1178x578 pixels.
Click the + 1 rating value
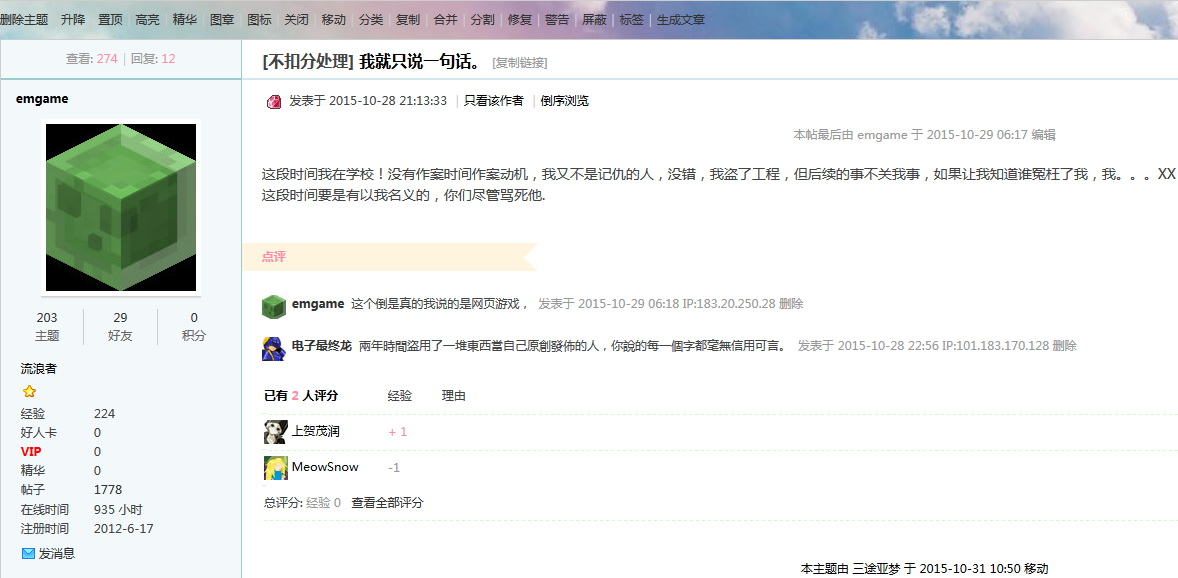pyautogui.click(x=397, y=432)
